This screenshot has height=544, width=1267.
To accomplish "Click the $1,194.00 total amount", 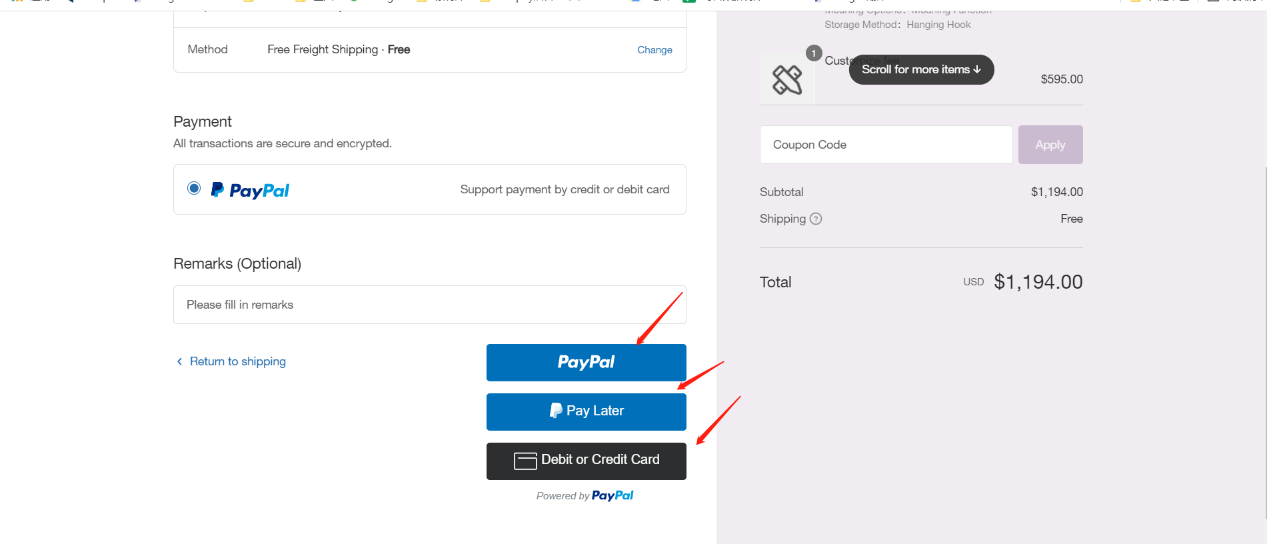I will point(1038,282).
